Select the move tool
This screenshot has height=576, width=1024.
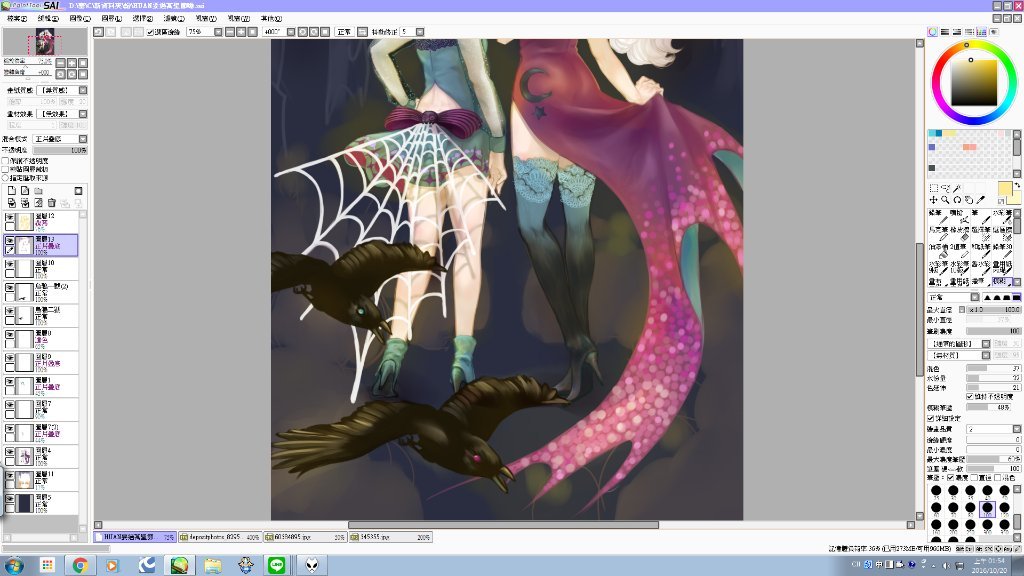933,200
